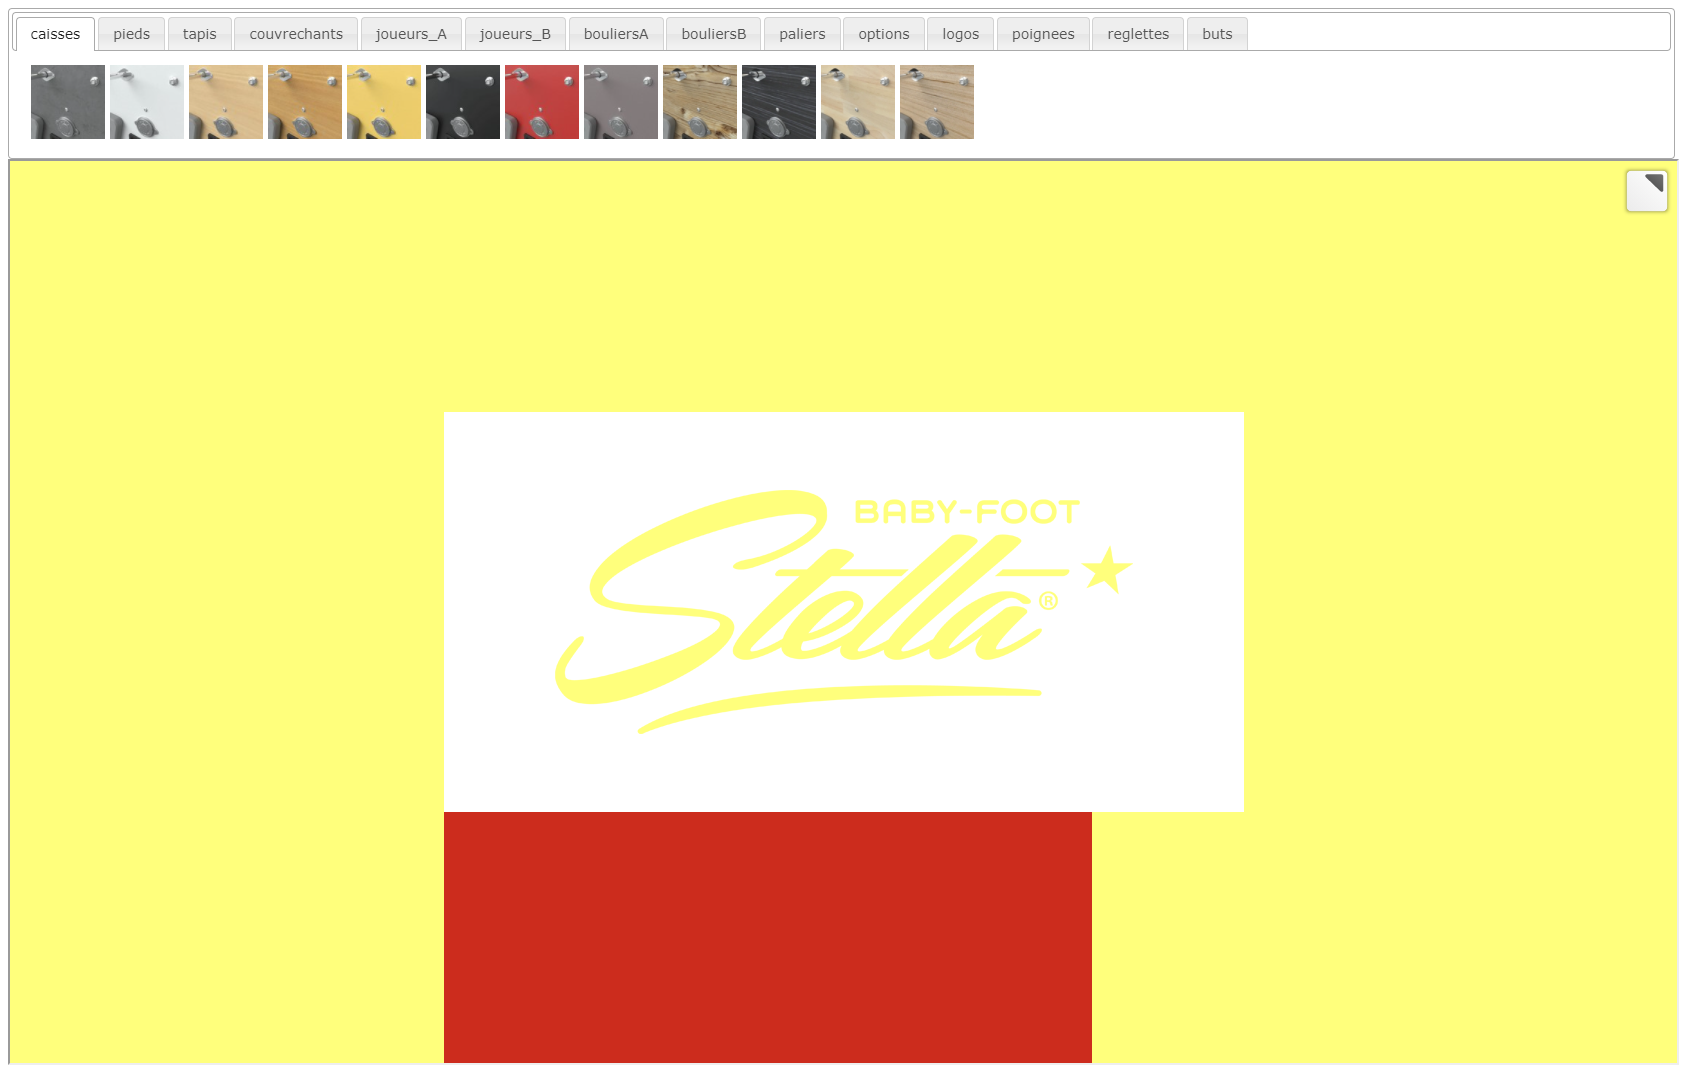Click the Stella Baby-Foot logo image
Viewport: 1683px width, 1077px height.
pos(844,612)
